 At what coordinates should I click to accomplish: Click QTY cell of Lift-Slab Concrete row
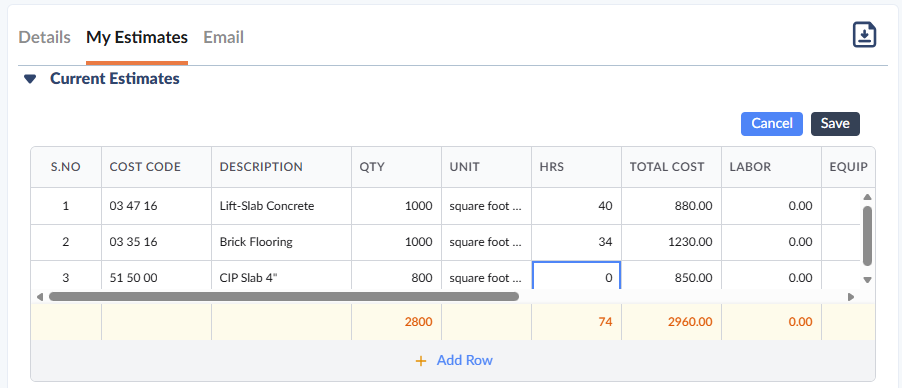click(396, 206)
